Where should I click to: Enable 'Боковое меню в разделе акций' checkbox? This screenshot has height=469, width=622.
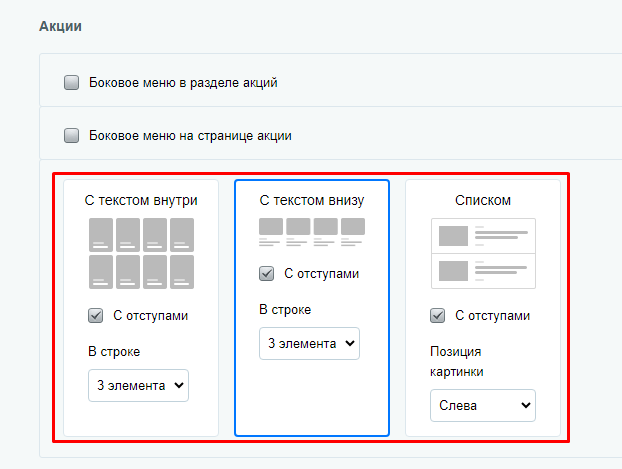click(x=71, y=83)
